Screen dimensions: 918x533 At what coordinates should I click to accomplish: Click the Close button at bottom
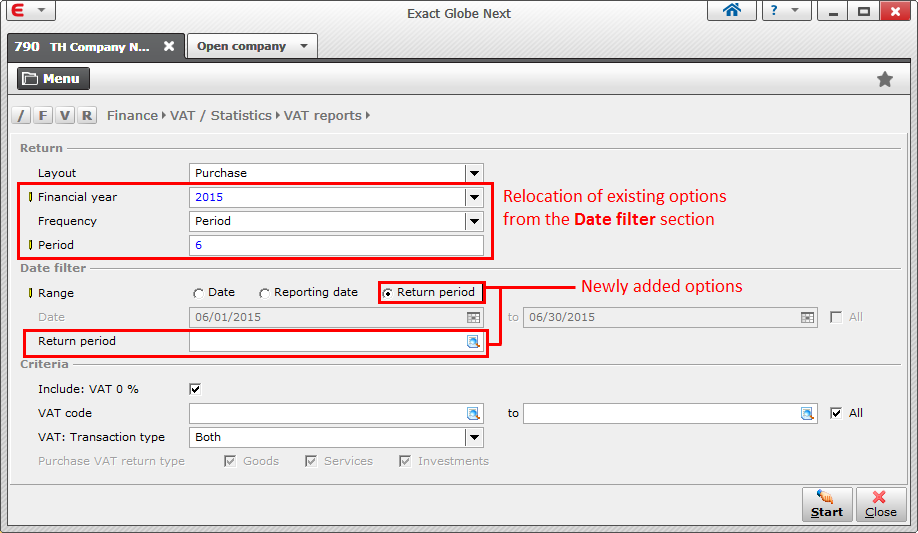point(881,504)
